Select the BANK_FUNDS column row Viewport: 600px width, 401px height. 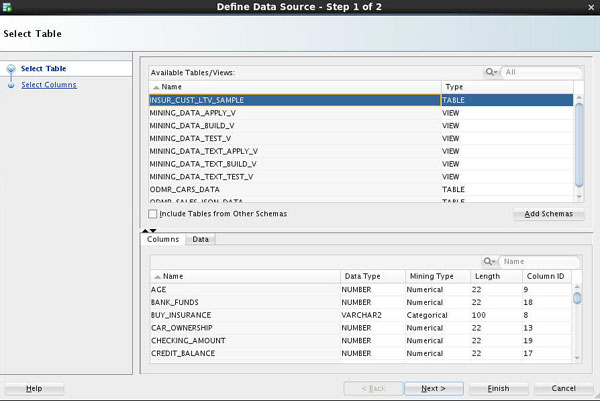[x=361, y=302]
